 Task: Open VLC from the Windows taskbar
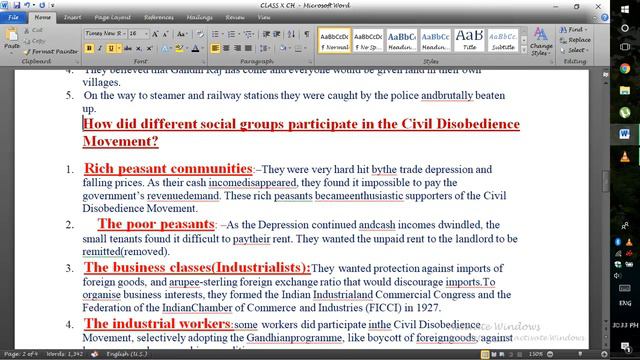click(624, 157)
